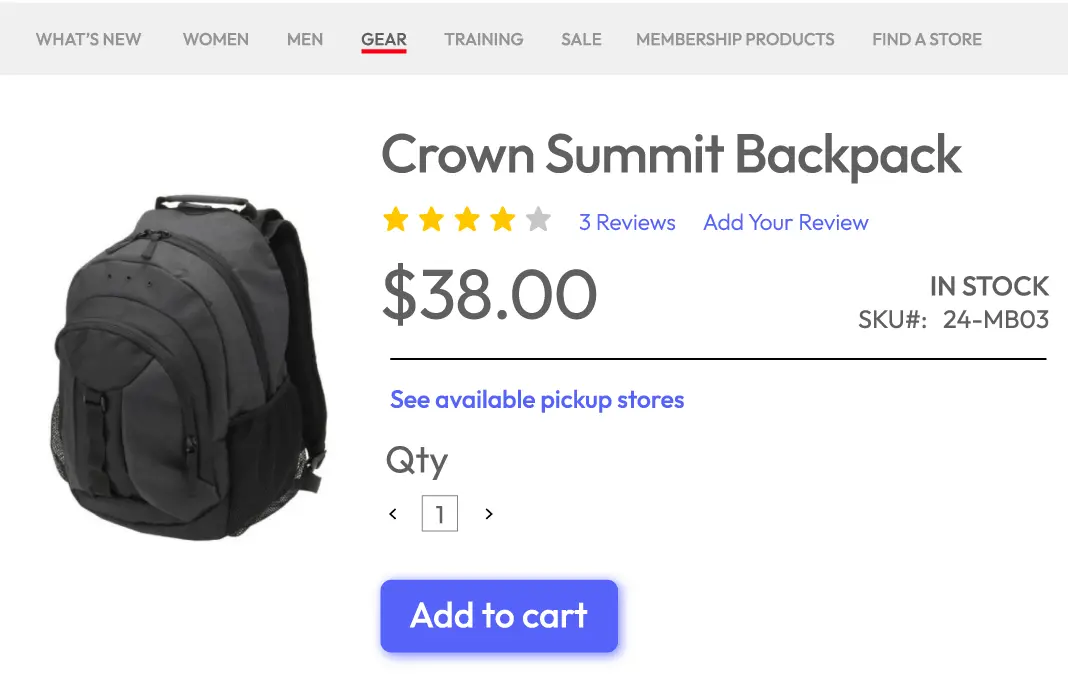This screenshot has height=676, width=1068.
Task: Open the Men menu
Action: coord(305,40)
